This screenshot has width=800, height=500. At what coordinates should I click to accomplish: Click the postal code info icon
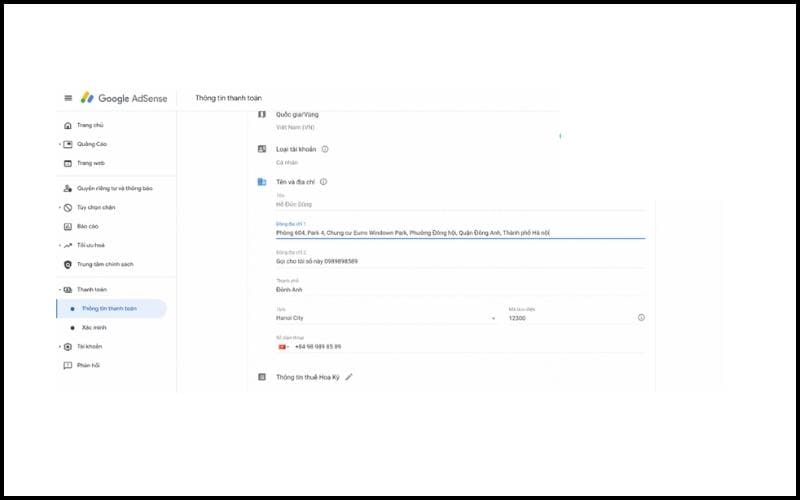coord(641,317)
